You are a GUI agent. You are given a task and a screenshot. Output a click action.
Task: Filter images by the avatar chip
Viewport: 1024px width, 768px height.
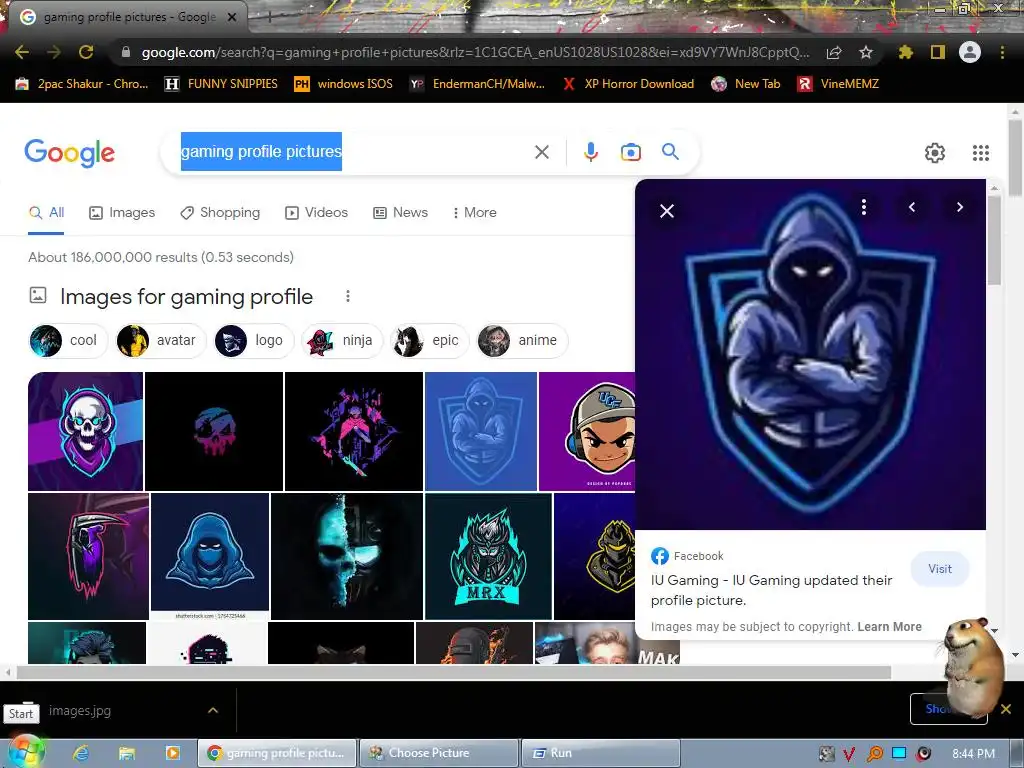(x=160, y=340)
